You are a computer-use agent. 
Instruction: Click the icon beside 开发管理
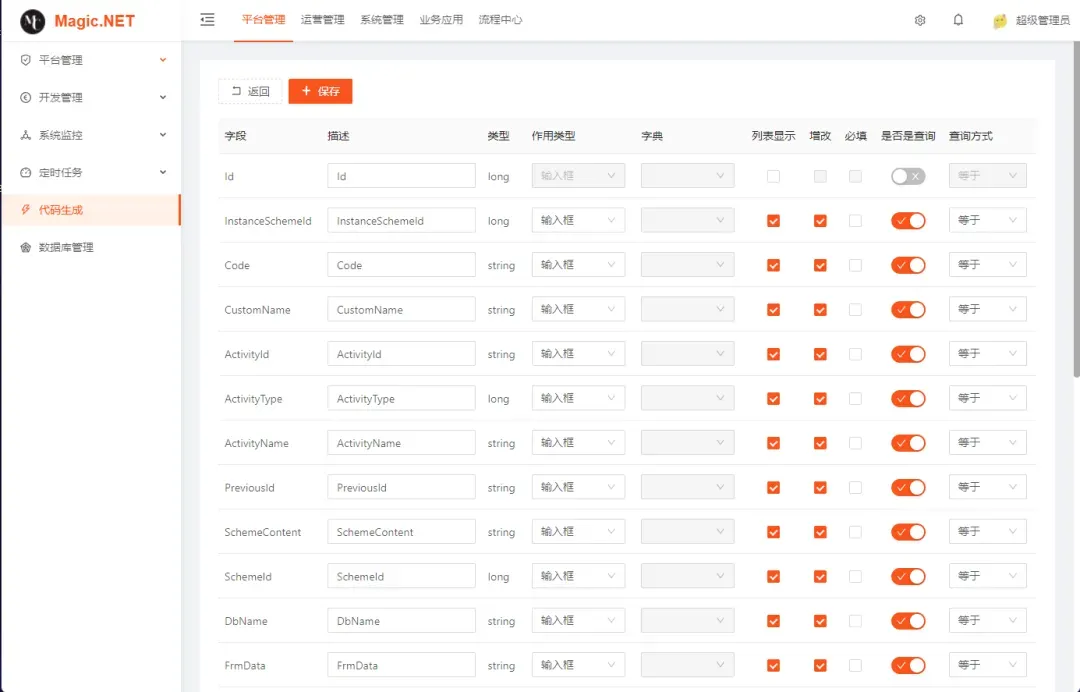point(25,97)
